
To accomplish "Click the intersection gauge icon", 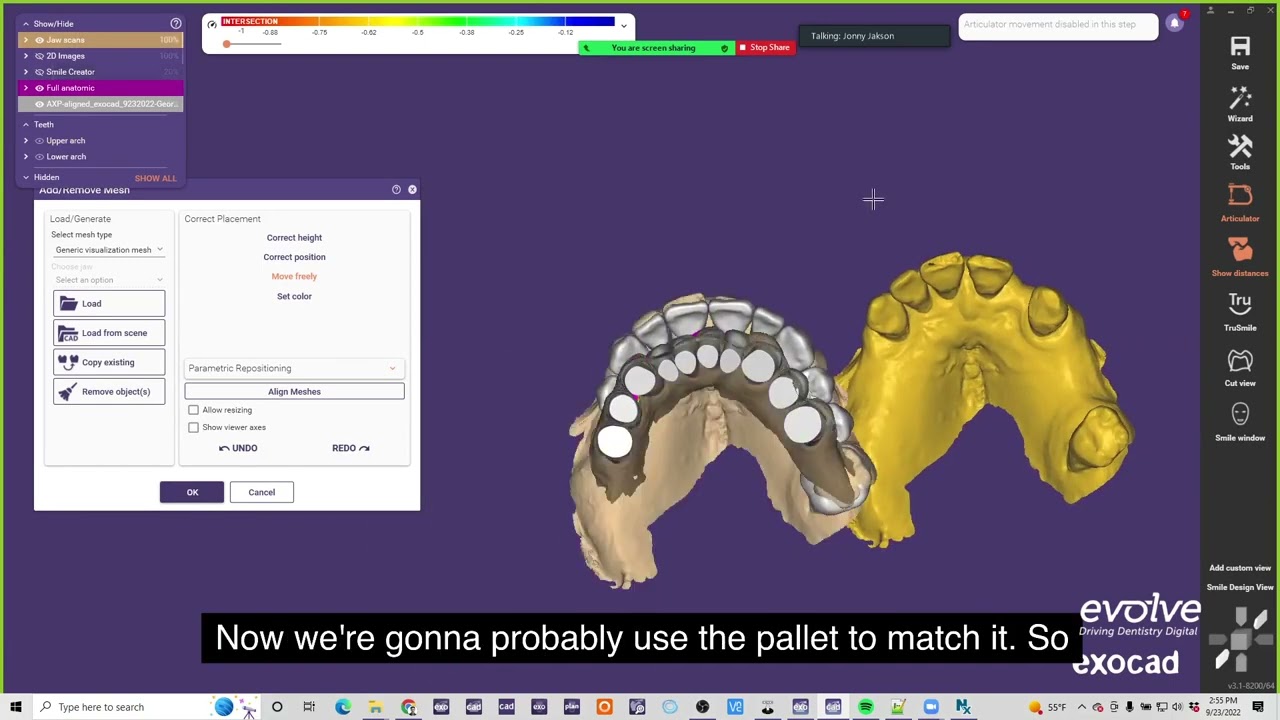I will [212, 24].
